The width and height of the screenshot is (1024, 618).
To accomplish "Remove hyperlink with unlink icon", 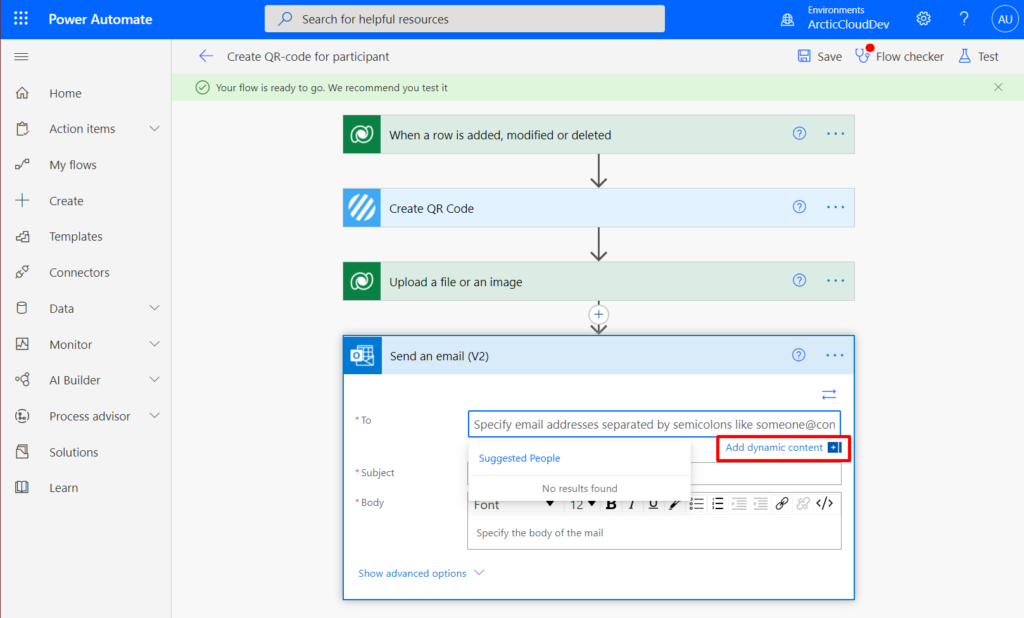I will [803, 503].
